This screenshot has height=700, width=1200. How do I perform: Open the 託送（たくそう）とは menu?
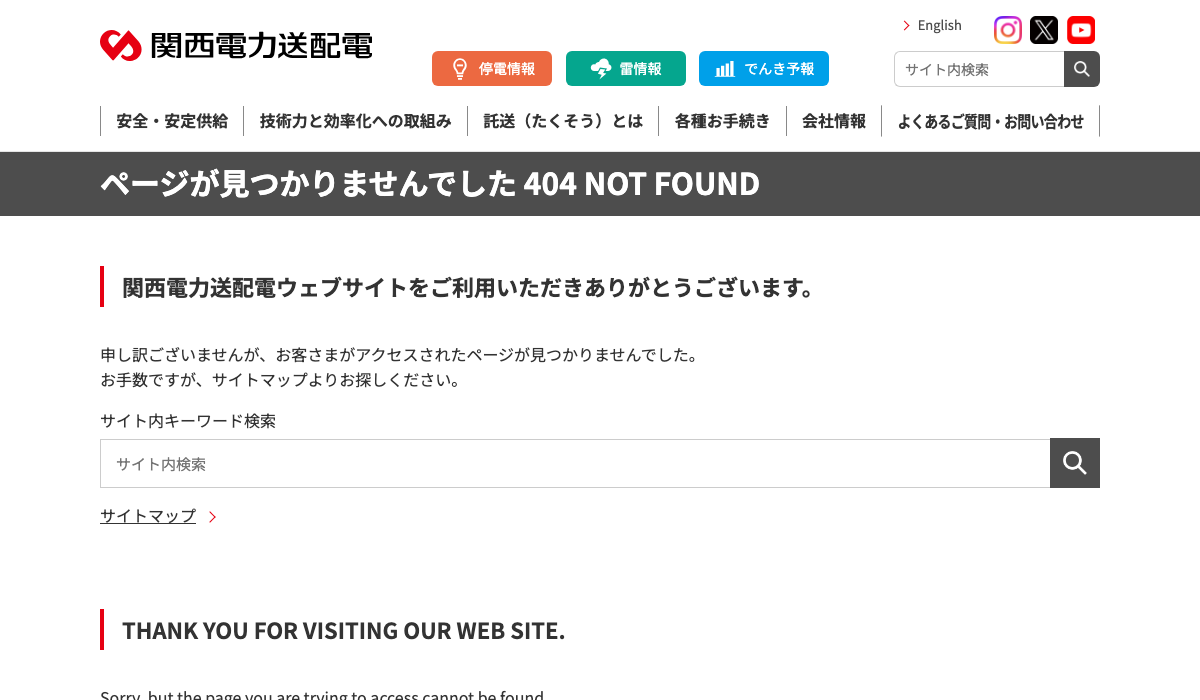[x=563, y=121]
